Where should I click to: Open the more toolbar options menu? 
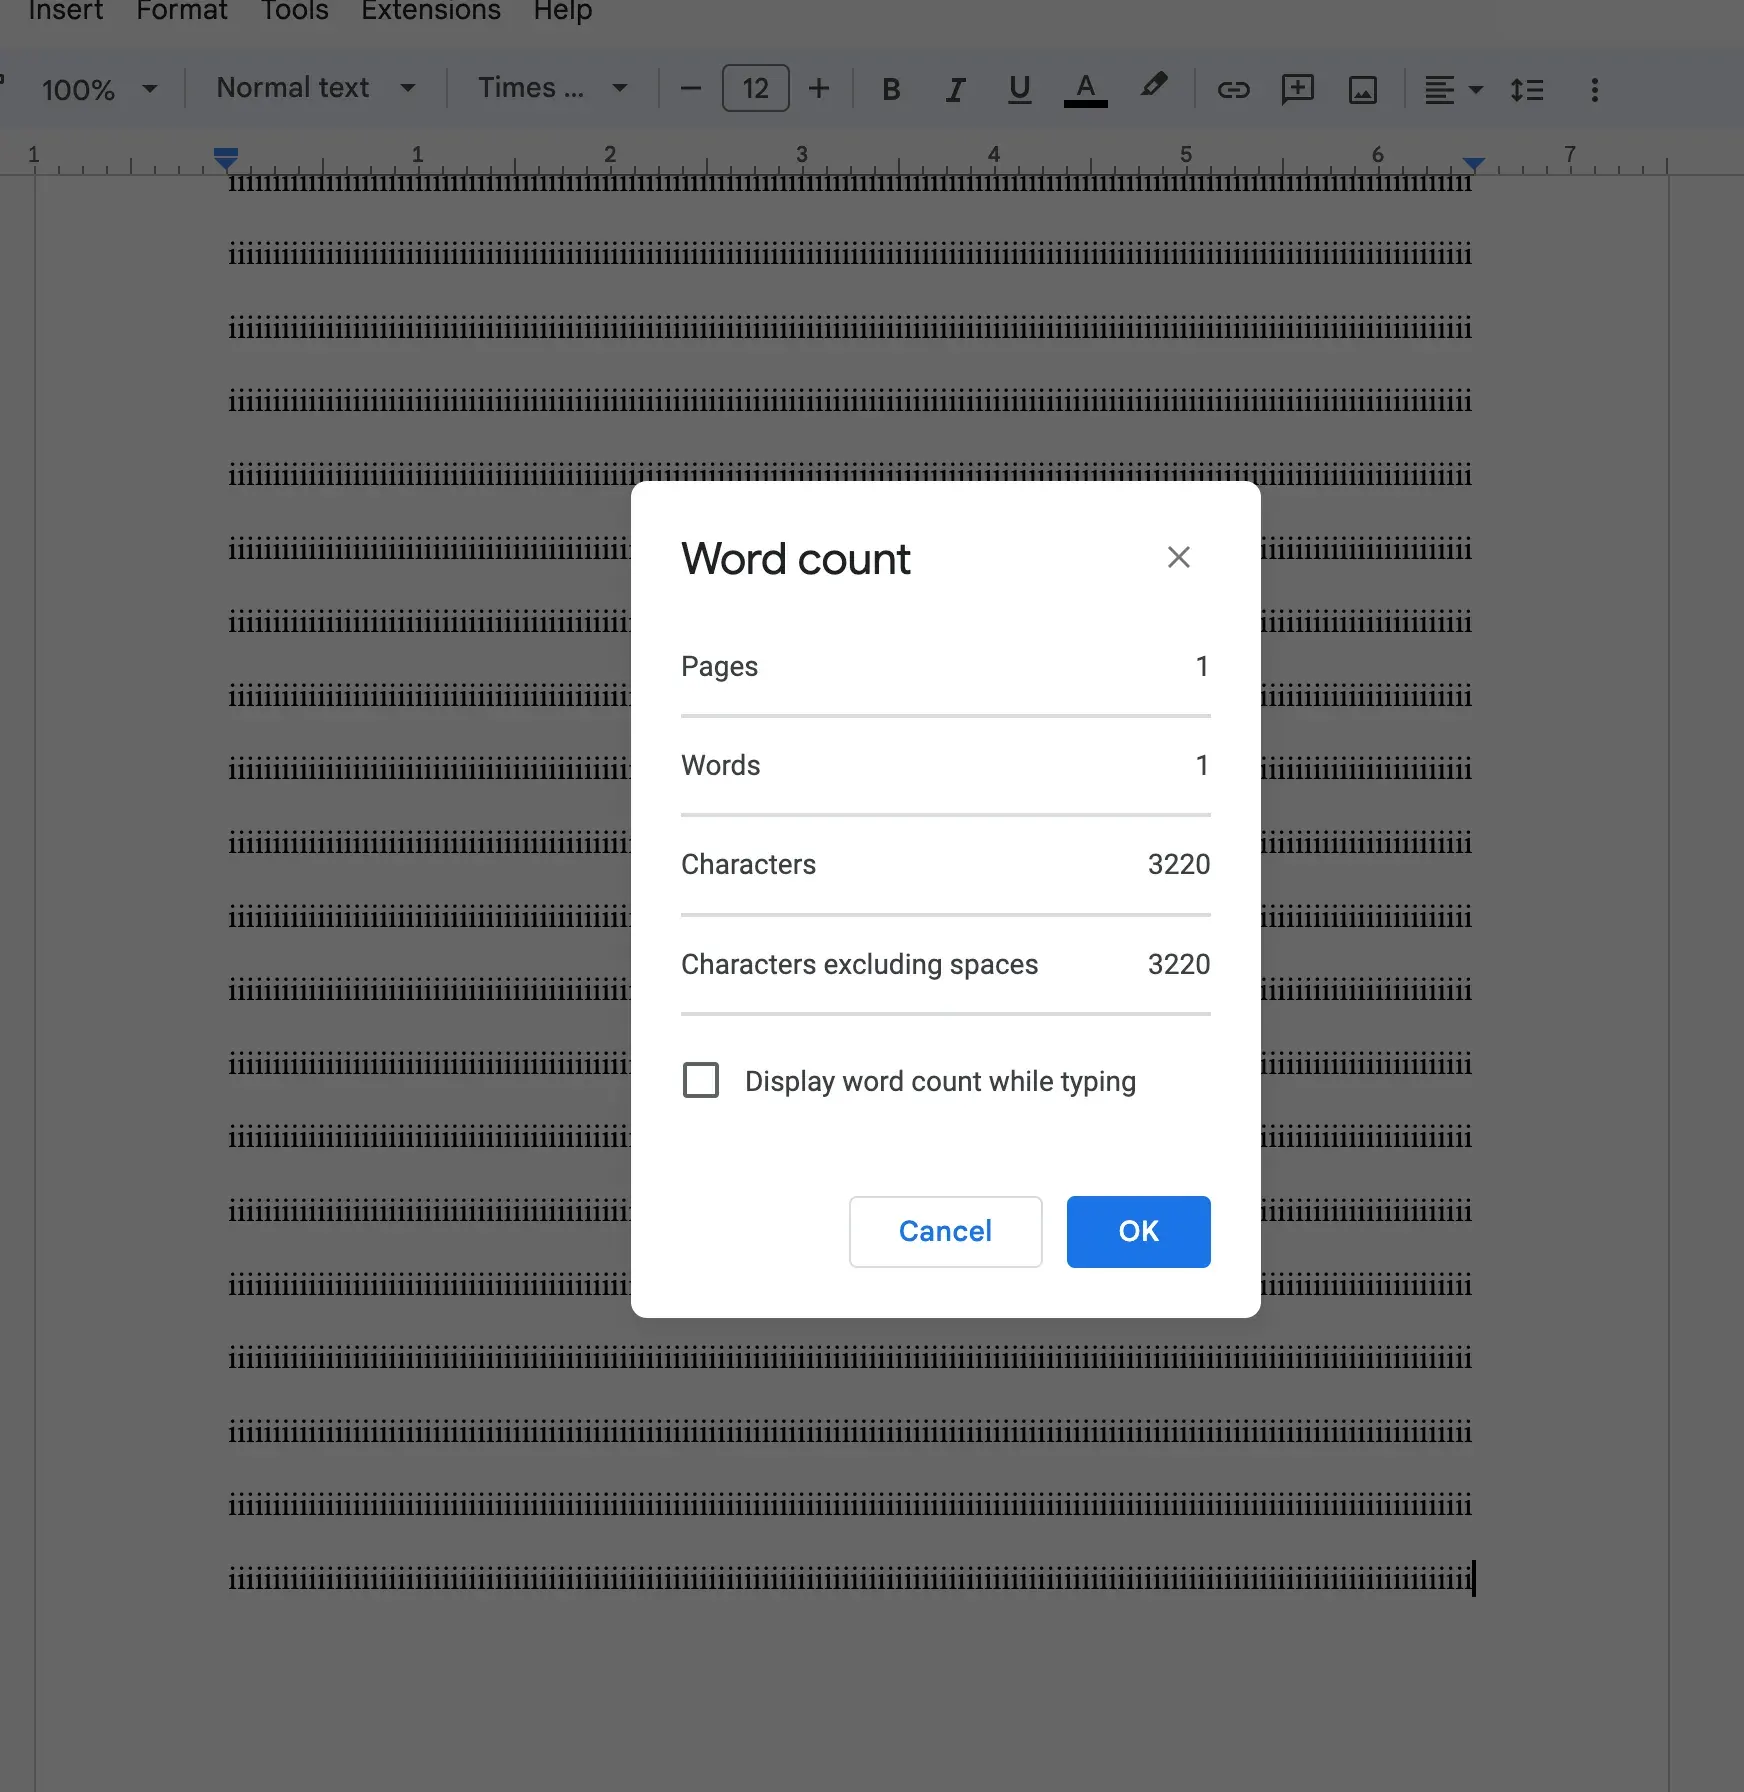(x=1594, y=89)
